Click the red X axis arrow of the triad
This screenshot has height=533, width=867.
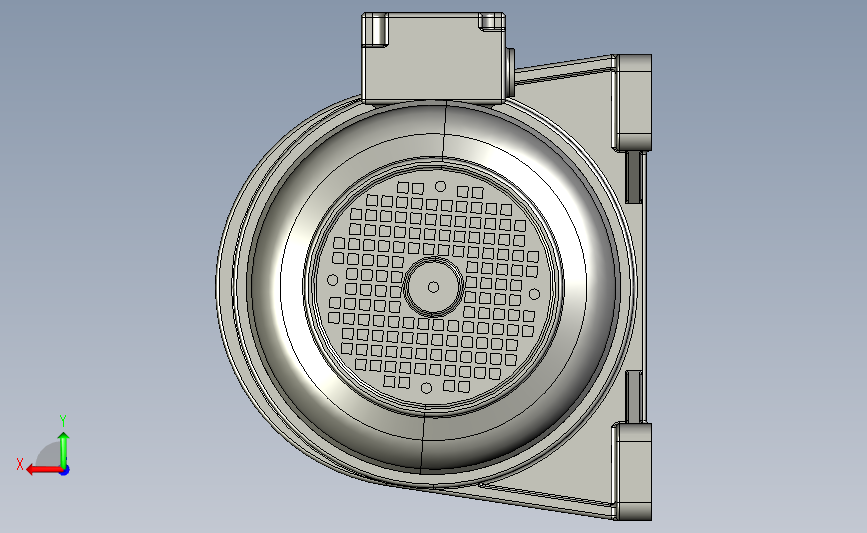point(43,470)
